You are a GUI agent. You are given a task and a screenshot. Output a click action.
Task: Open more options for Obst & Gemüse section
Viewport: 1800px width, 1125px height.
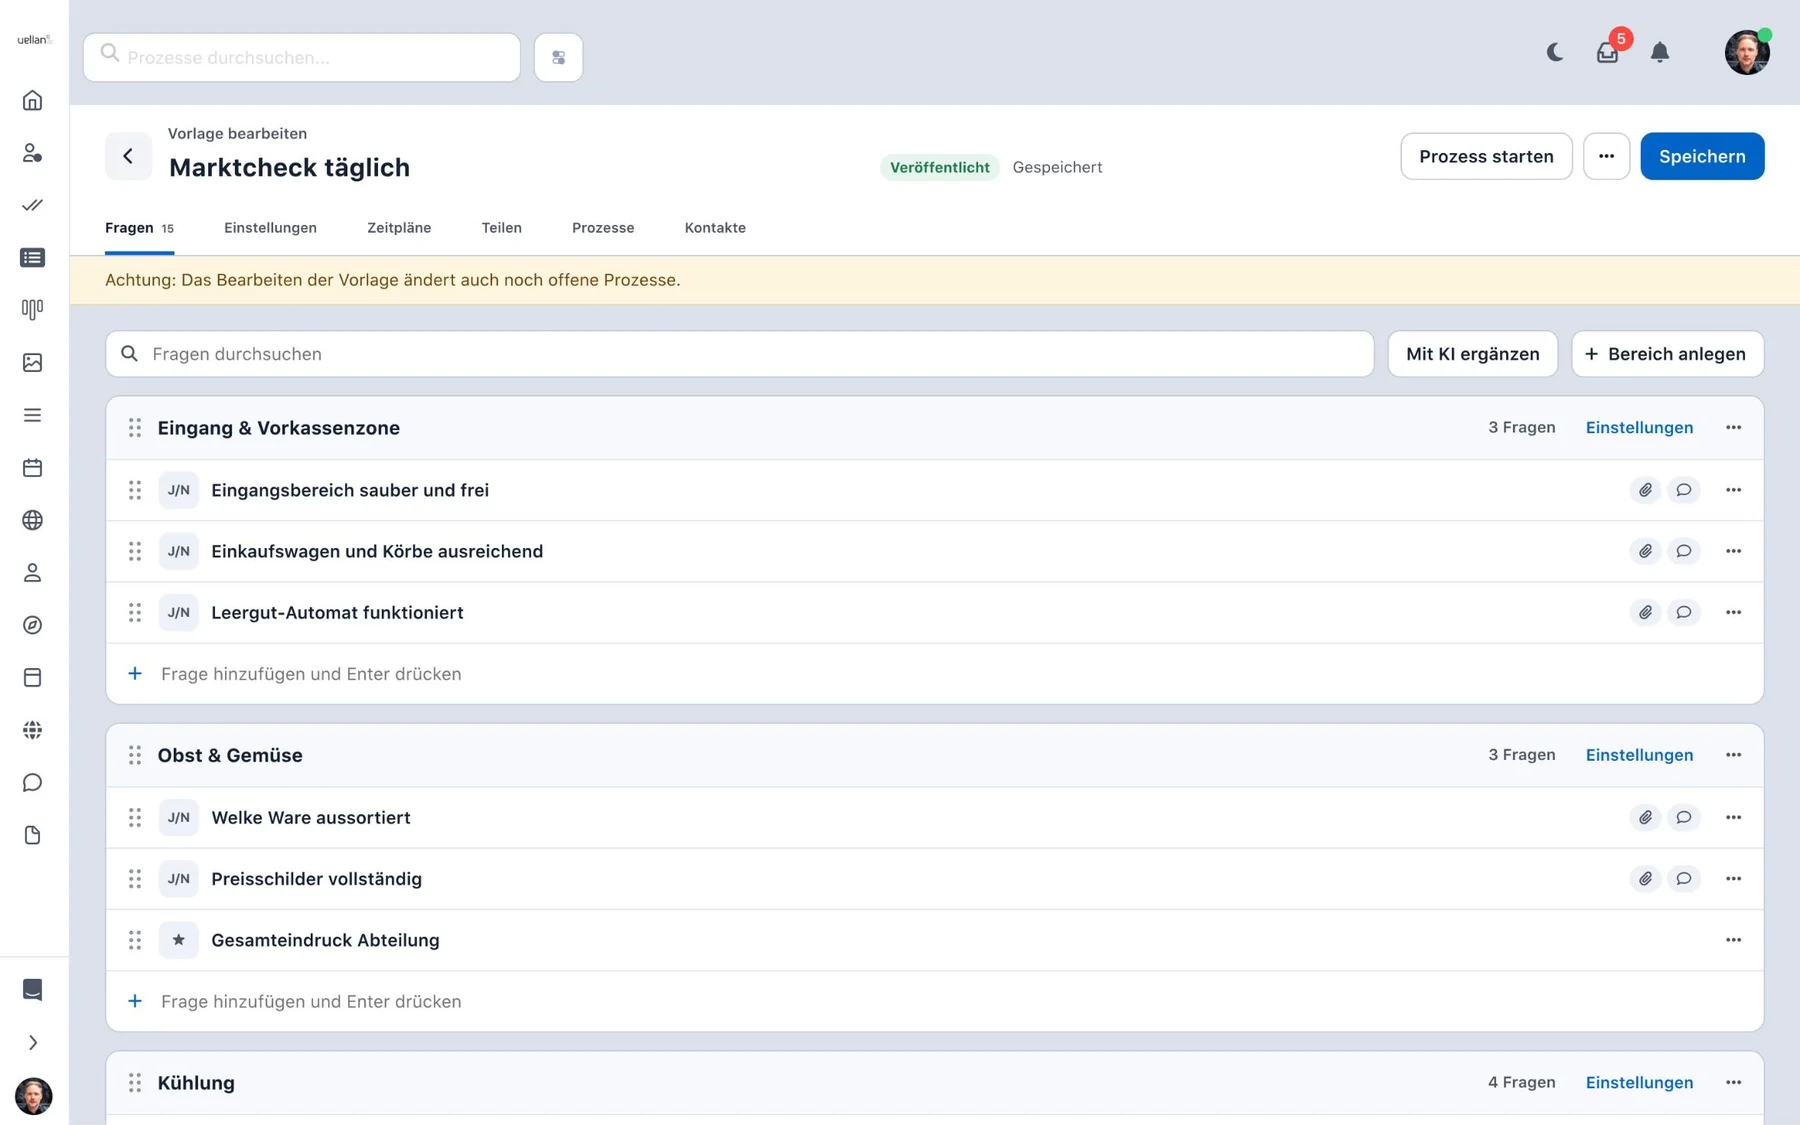[1733, 755]
